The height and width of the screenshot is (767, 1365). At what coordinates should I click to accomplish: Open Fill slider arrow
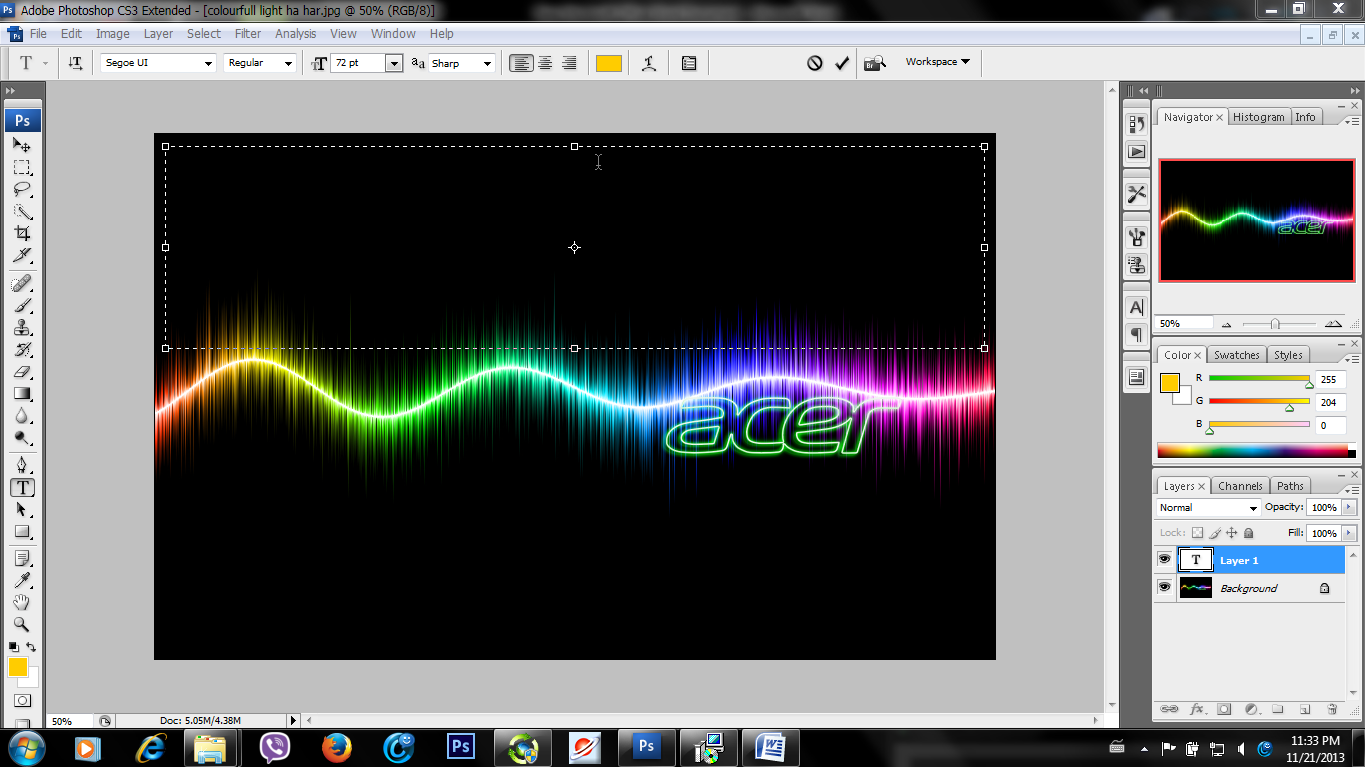tap(1349, 534)
